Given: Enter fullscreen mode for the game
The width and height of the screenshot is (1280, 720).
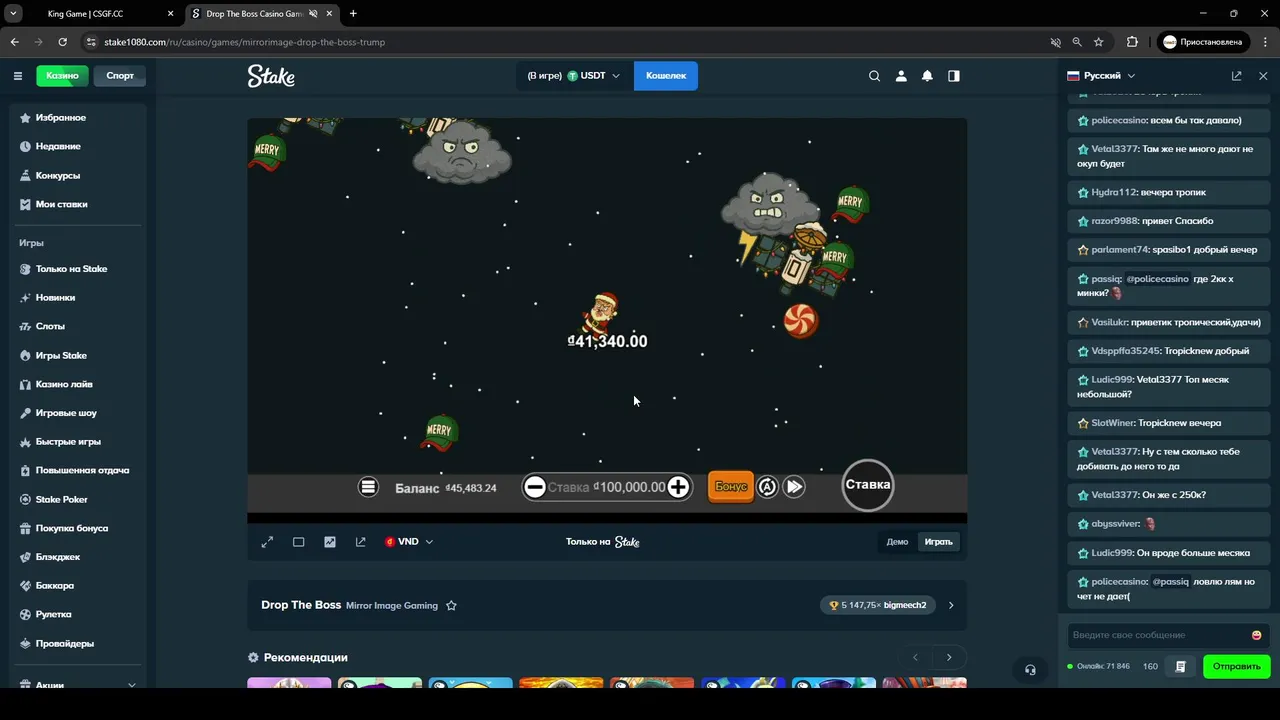Looking at the screenshot, I should [267, 542].
